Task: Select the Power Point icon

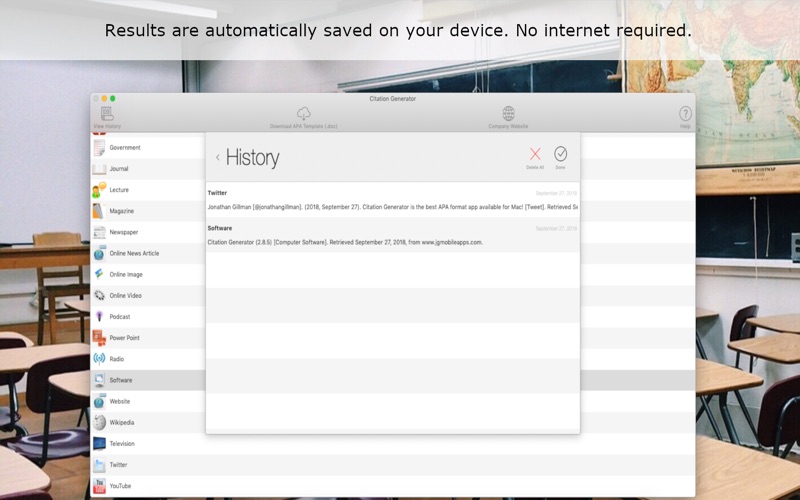Action: coord(99,338)
